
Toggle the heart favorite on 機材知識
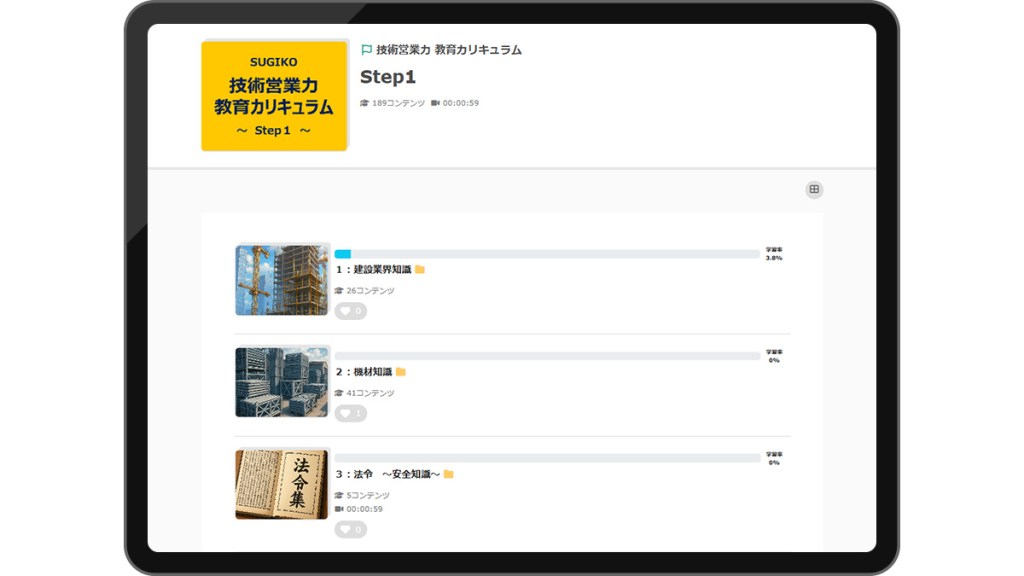350,413
